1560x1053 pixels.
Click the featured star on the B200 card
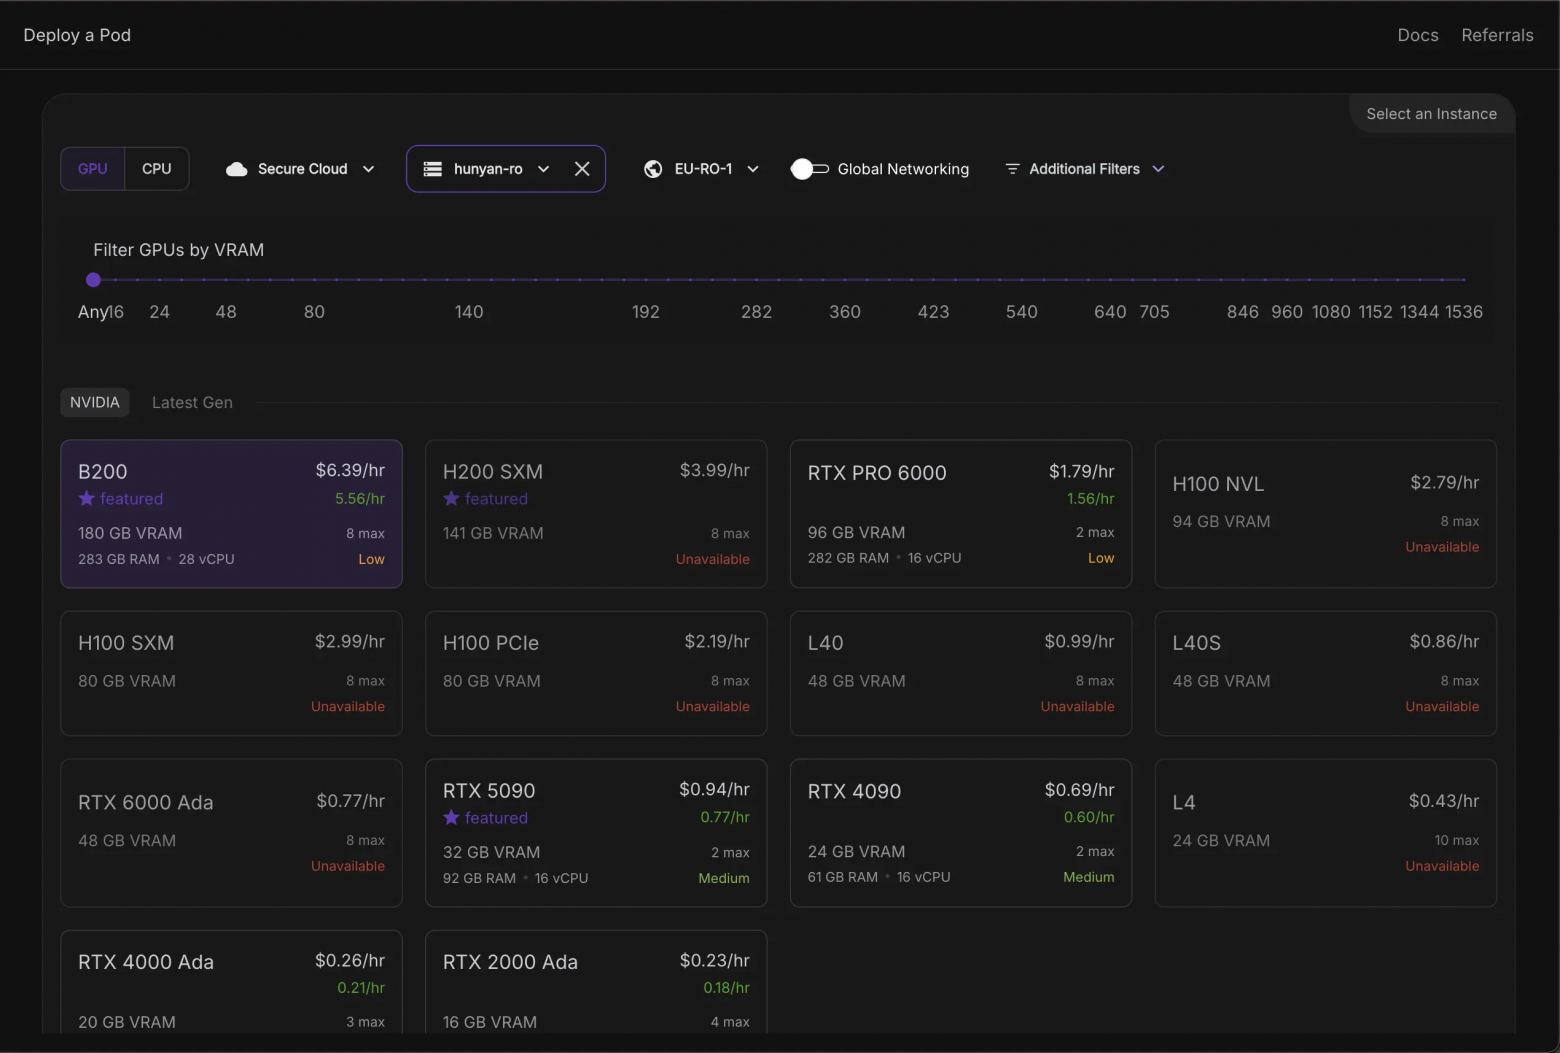pyautogui.click(x=85, y=498)
